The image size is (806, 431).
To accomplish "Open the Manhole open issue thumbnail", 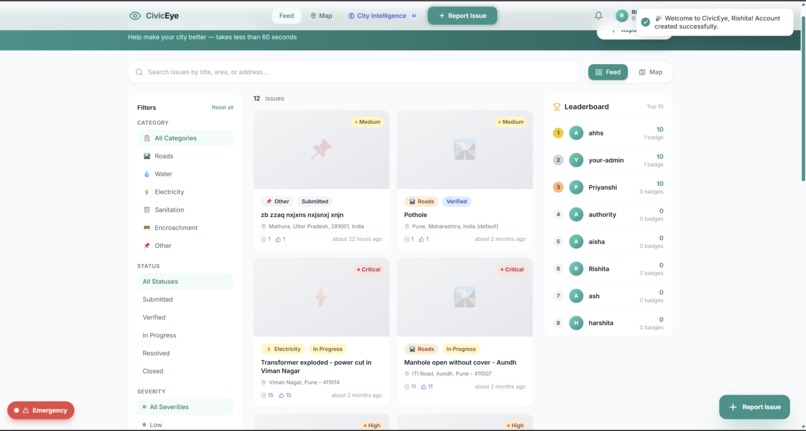I will coord(465,297).
